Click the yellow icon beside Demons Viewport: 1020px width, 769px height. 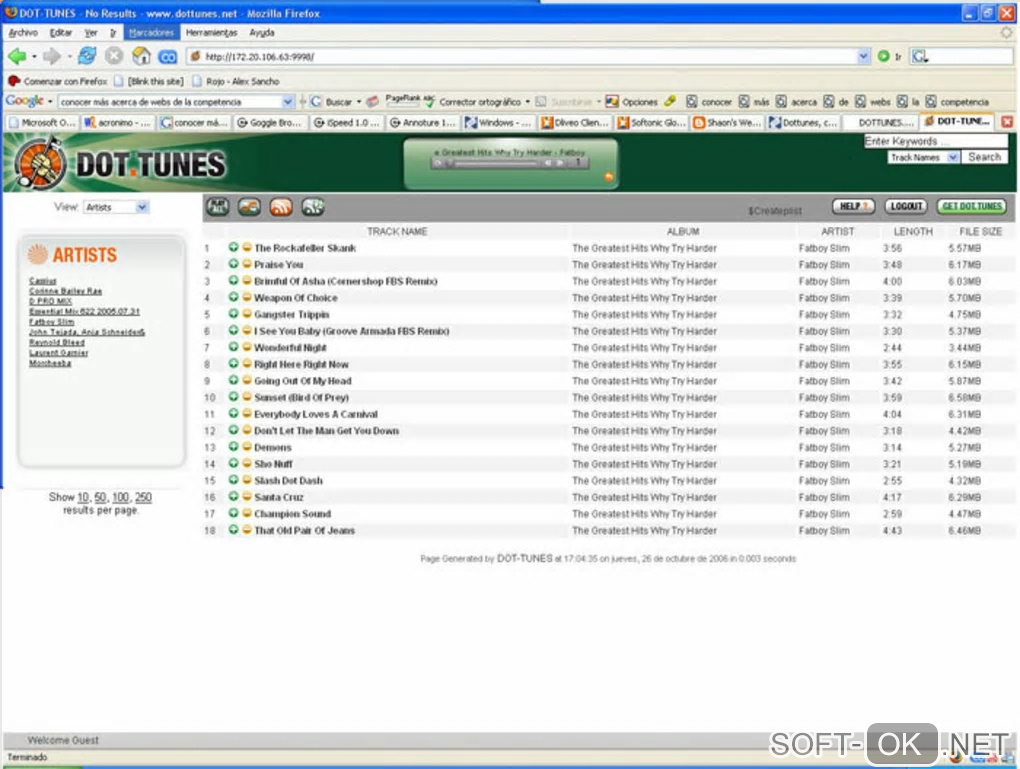[247, 447]
